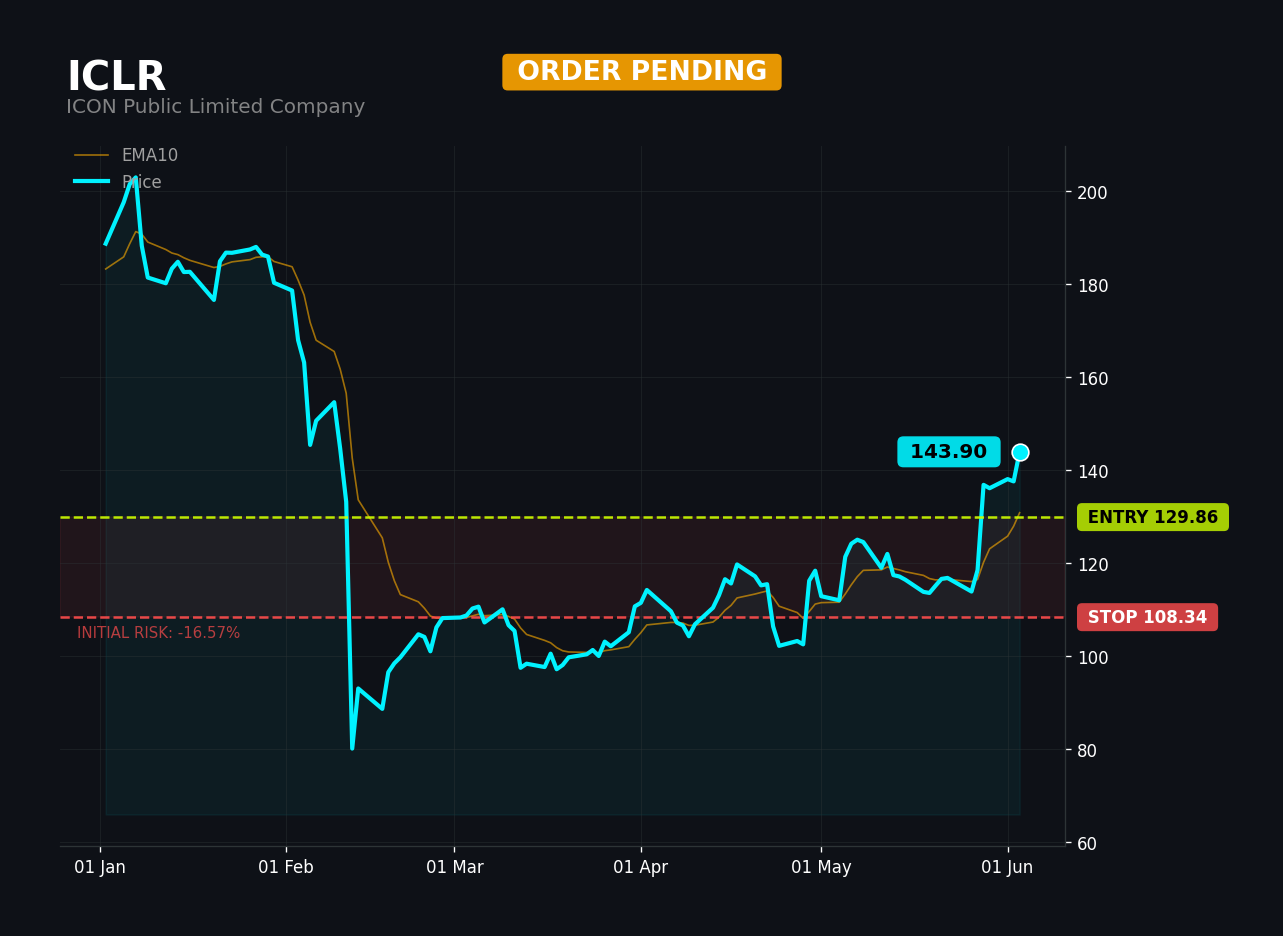Screen dimensions: 1283x936
Task: Click the ICLR ticker title
Action: pos(116,78)
